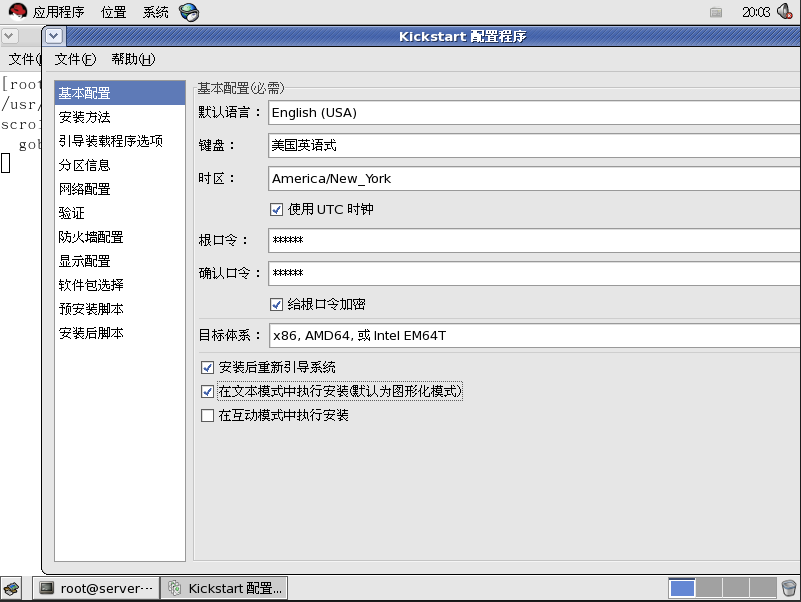Open 目标体系 dropdown showing x86, AMD64
Viewport: 801px width, 602px height.
click(x=534, y=336)
